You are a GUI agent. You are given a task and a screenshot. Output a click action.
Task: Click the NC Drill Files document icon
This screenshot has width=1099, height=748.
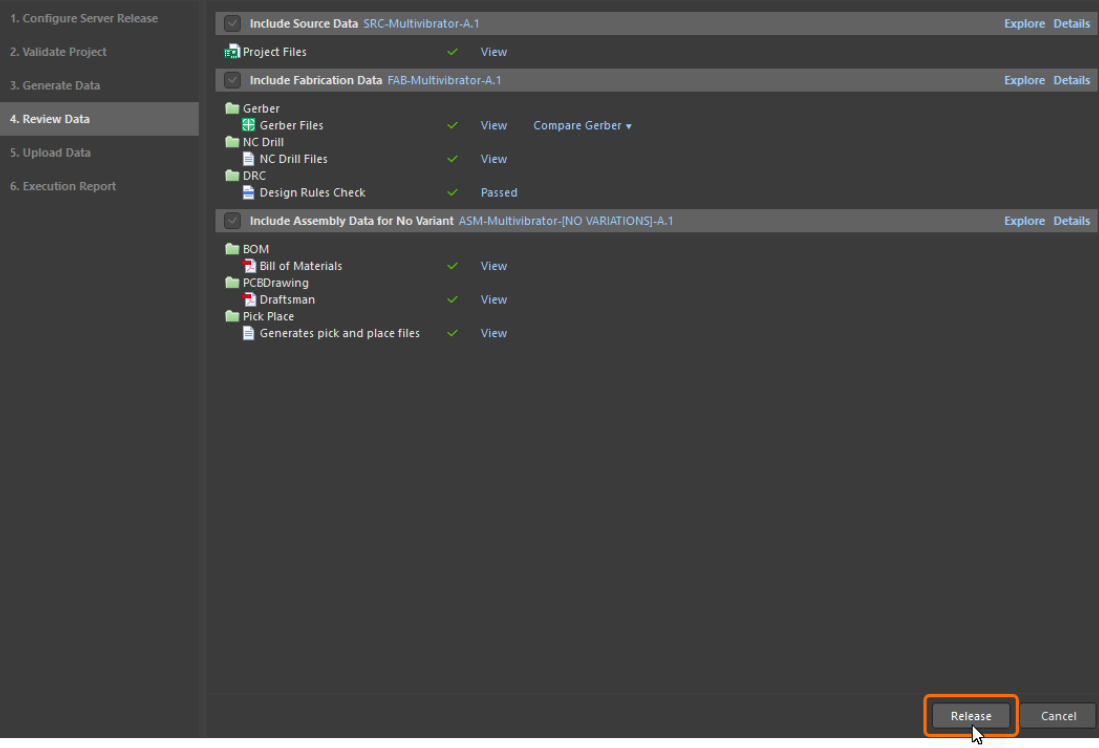(x=249, y=159)
